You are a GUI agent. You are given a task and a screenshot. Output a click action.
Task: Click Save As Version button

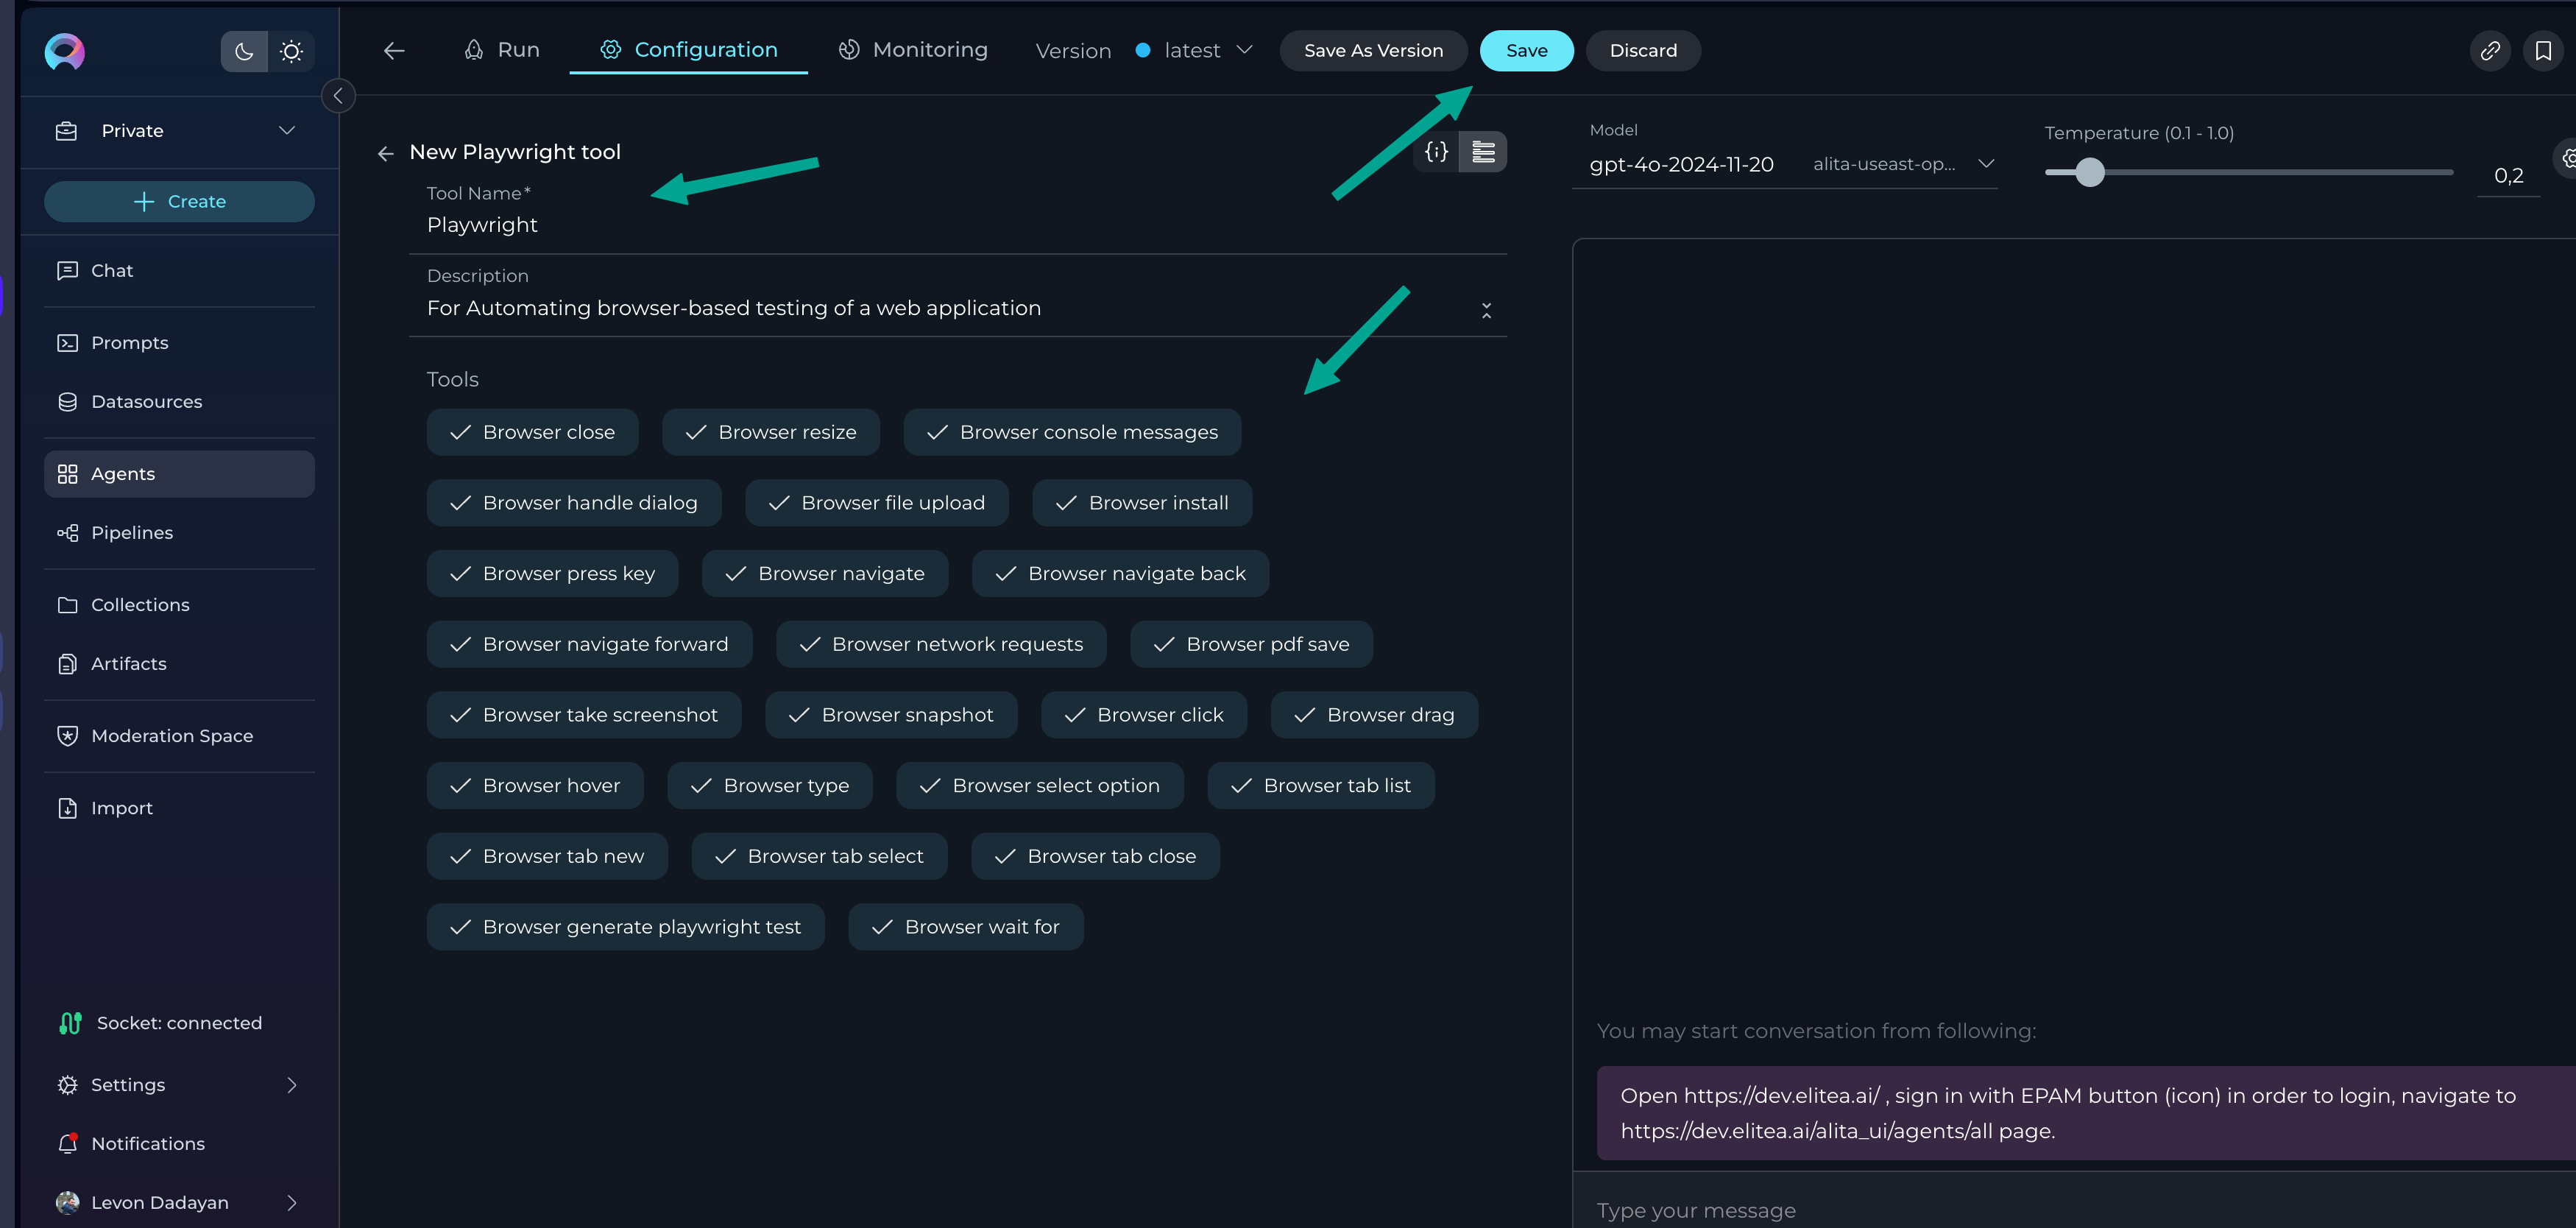[1373, 51]
